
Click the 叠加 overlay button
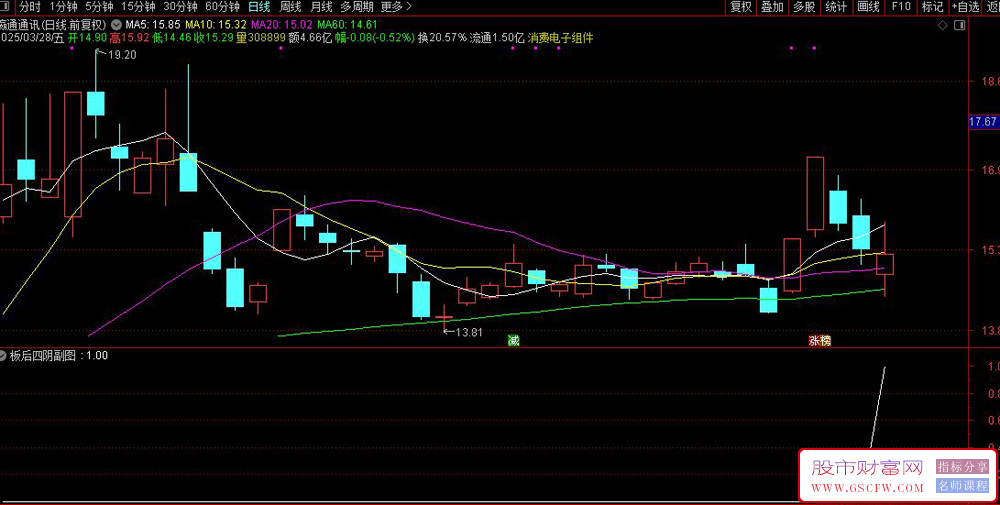[x=772, y=7]
